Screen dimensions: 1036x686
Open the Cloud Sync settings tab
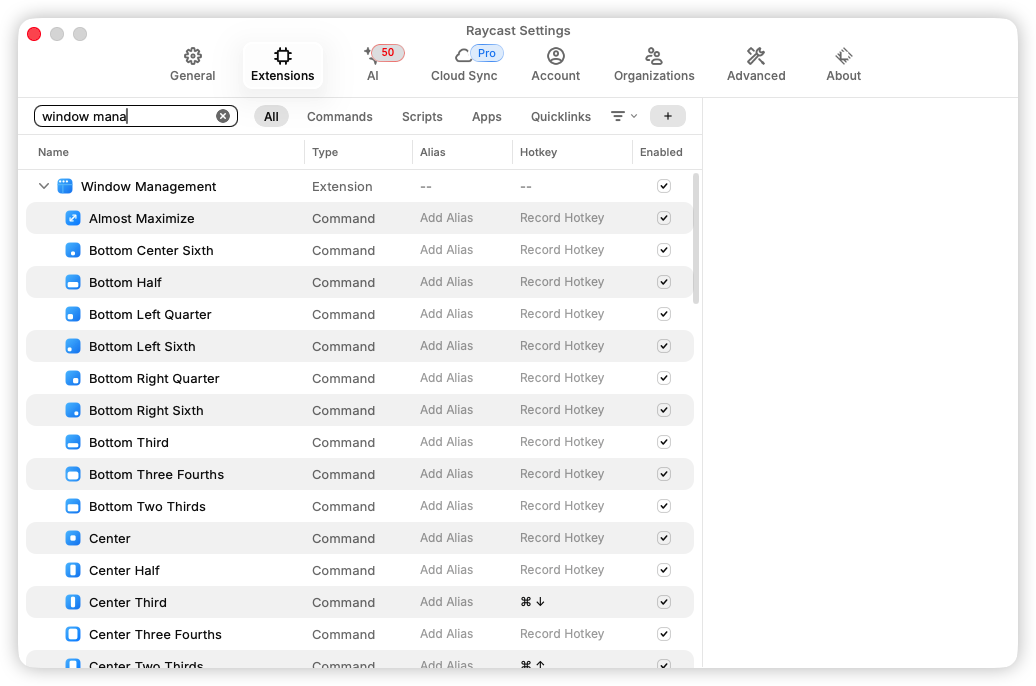pyautogui.click(x=464, y=65)
